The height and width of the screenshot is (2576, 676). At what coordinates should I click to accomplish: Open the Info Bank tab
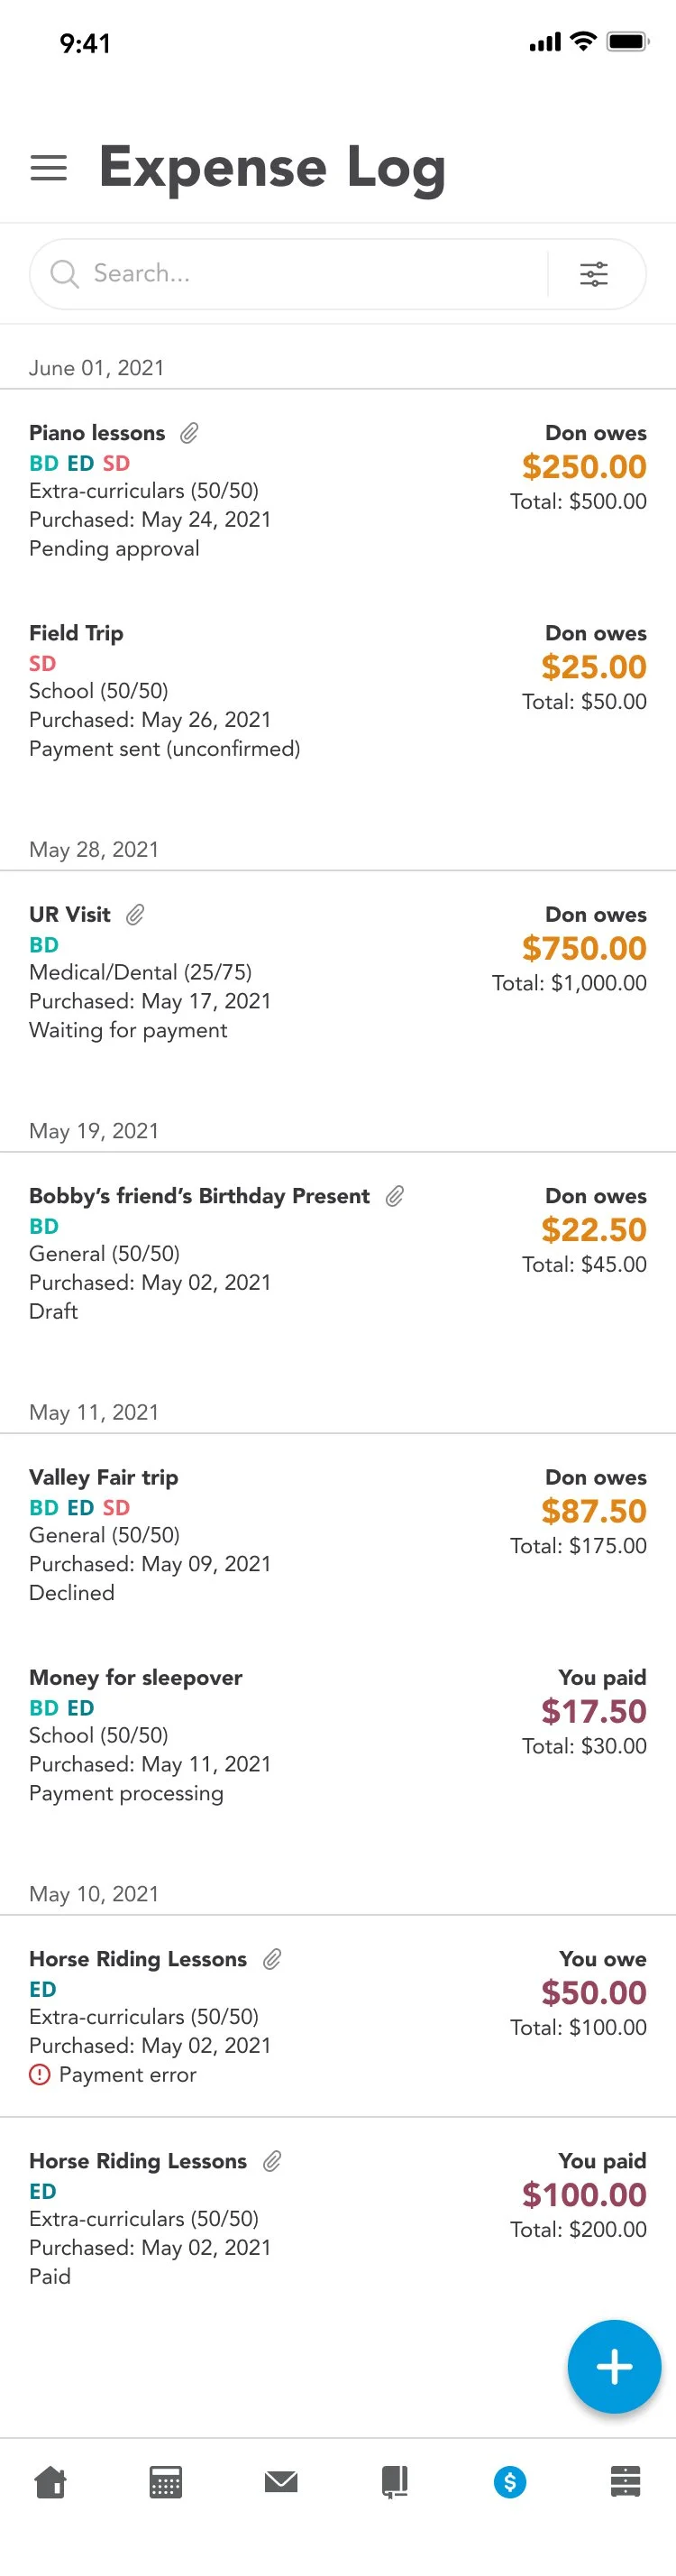[625, 2481]
